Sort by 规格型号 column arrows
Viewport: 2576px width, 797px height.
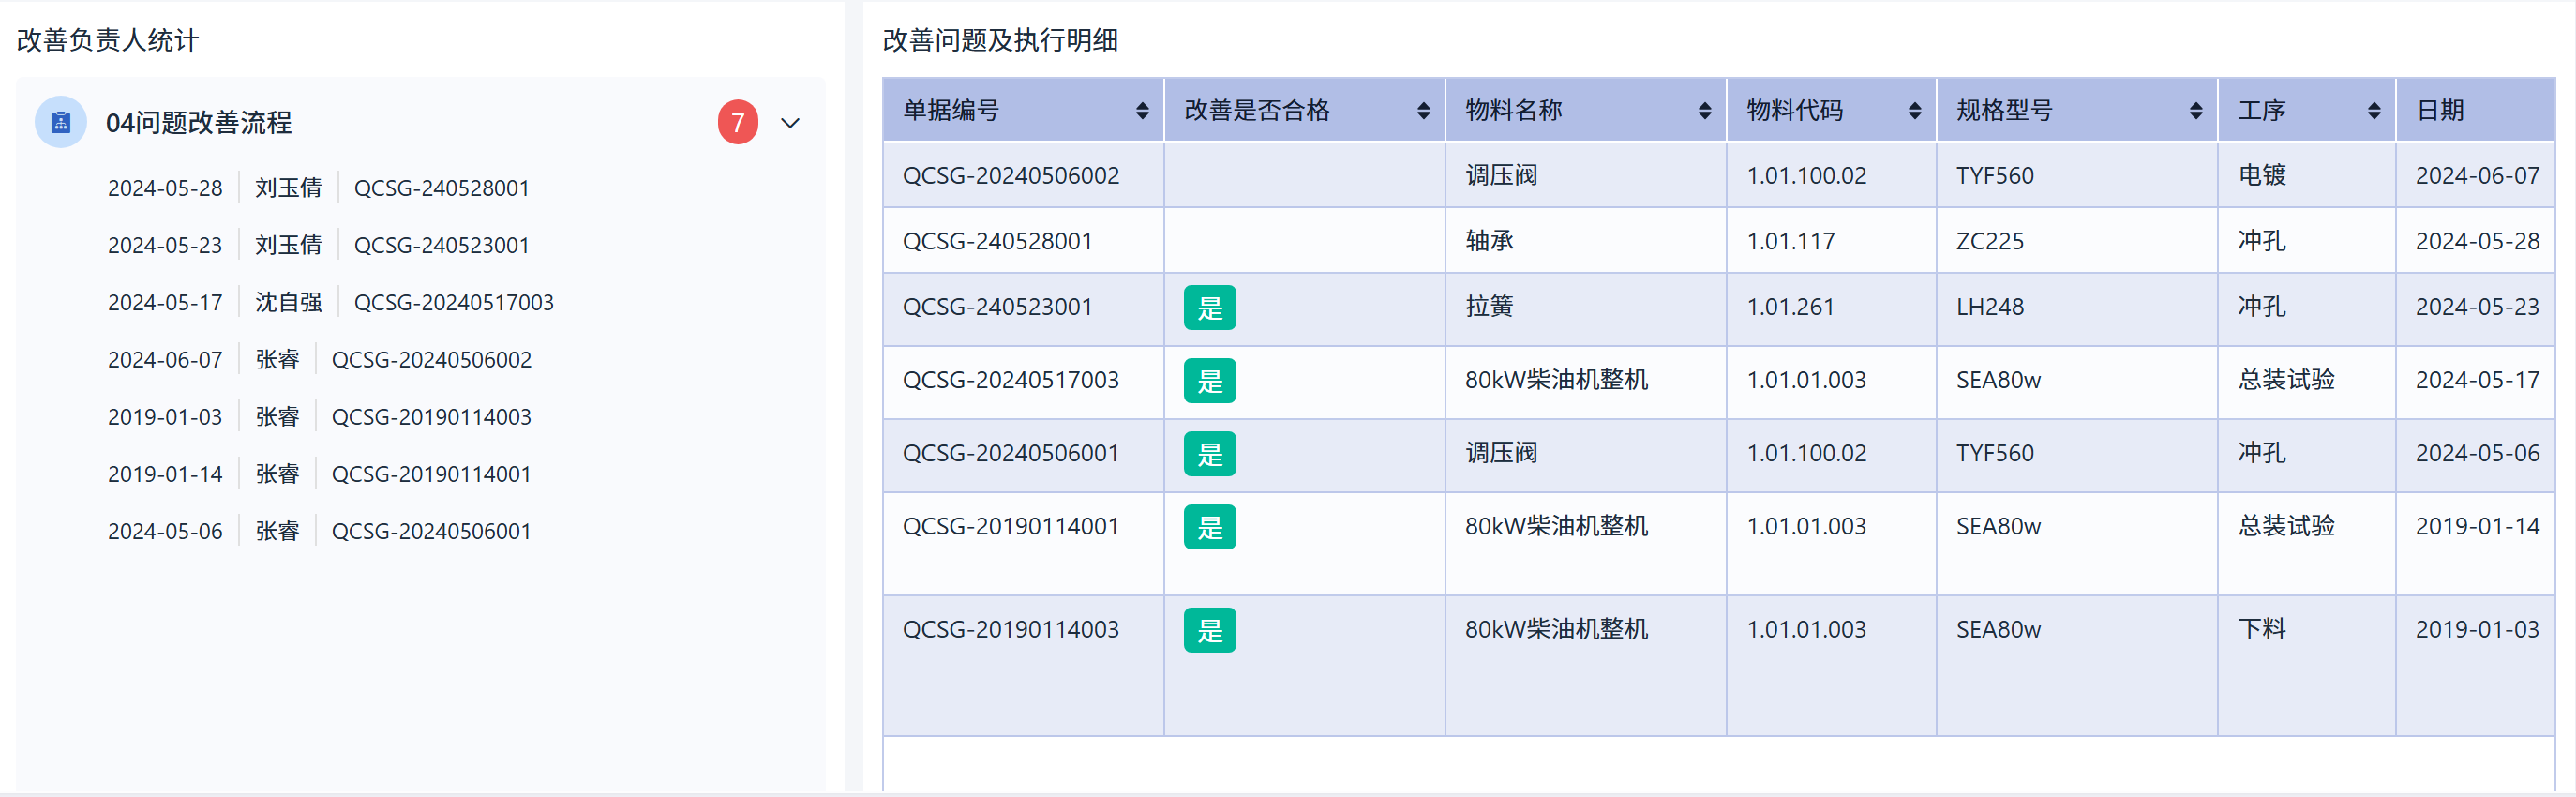(x=2195, y=111)
